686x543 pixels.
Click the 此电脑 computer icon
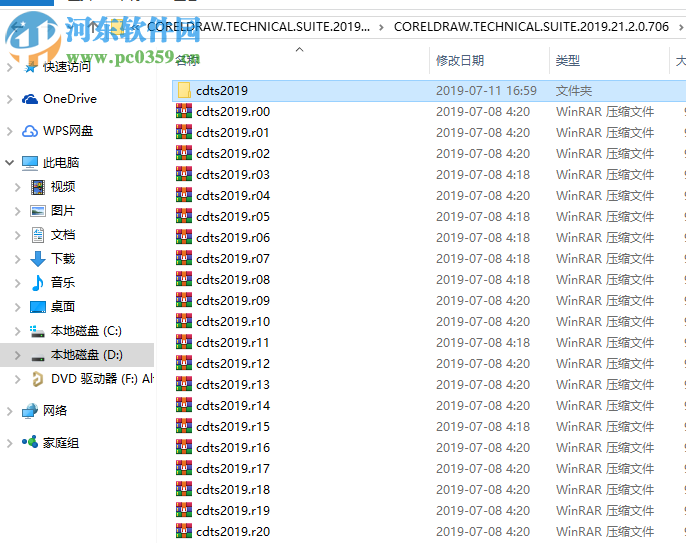pos(30,163)
